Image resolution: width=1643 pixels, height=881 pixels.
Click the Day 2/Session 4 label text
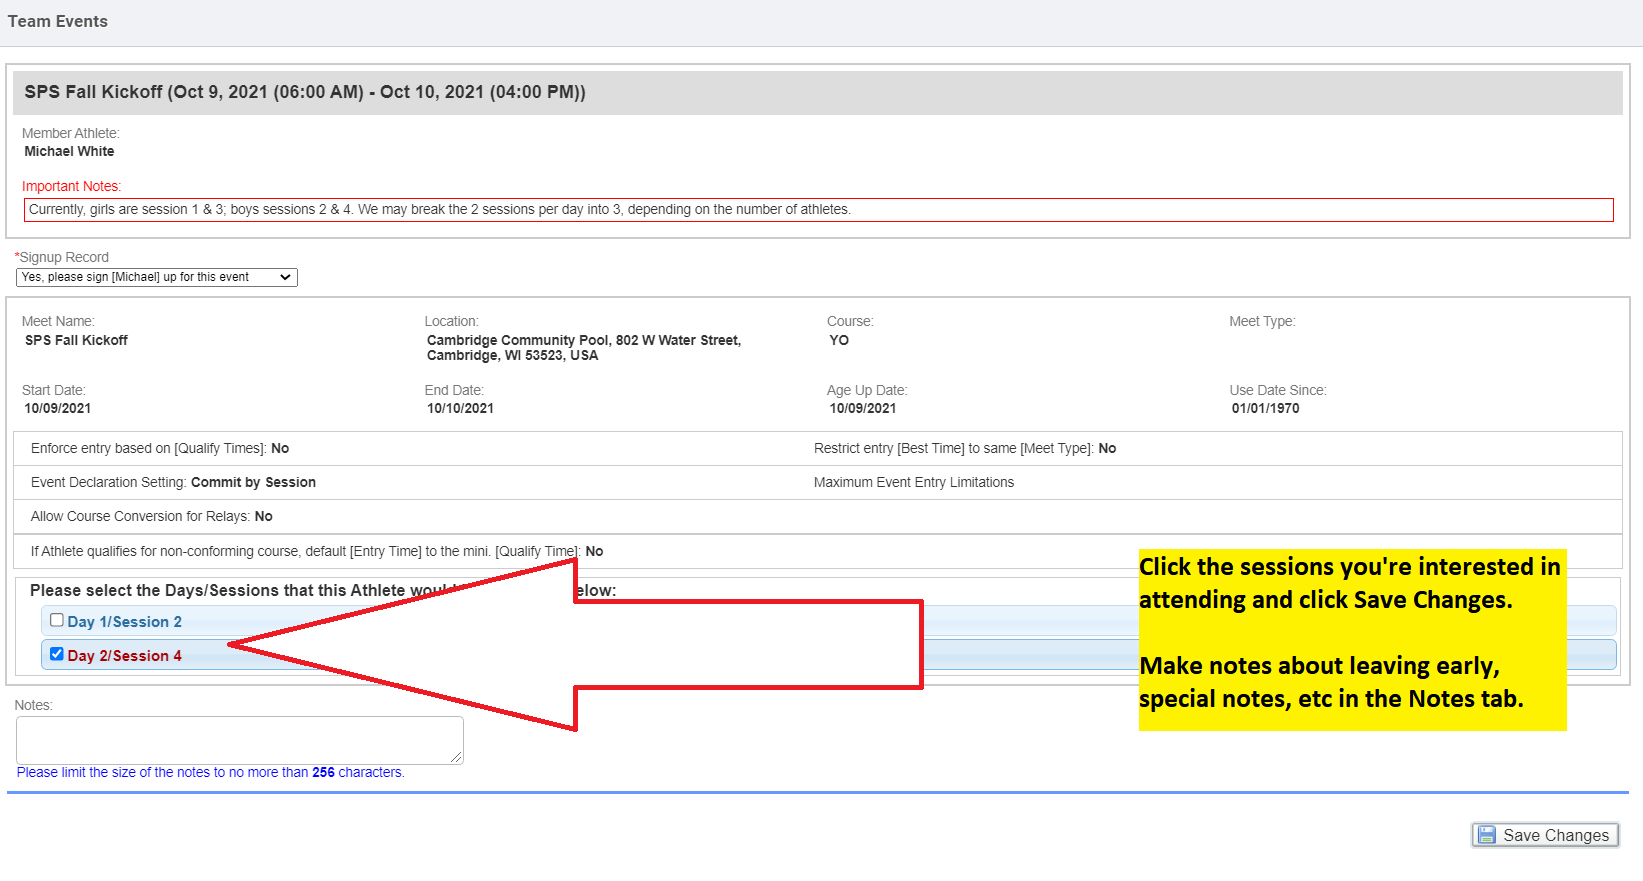click(125, 656)
